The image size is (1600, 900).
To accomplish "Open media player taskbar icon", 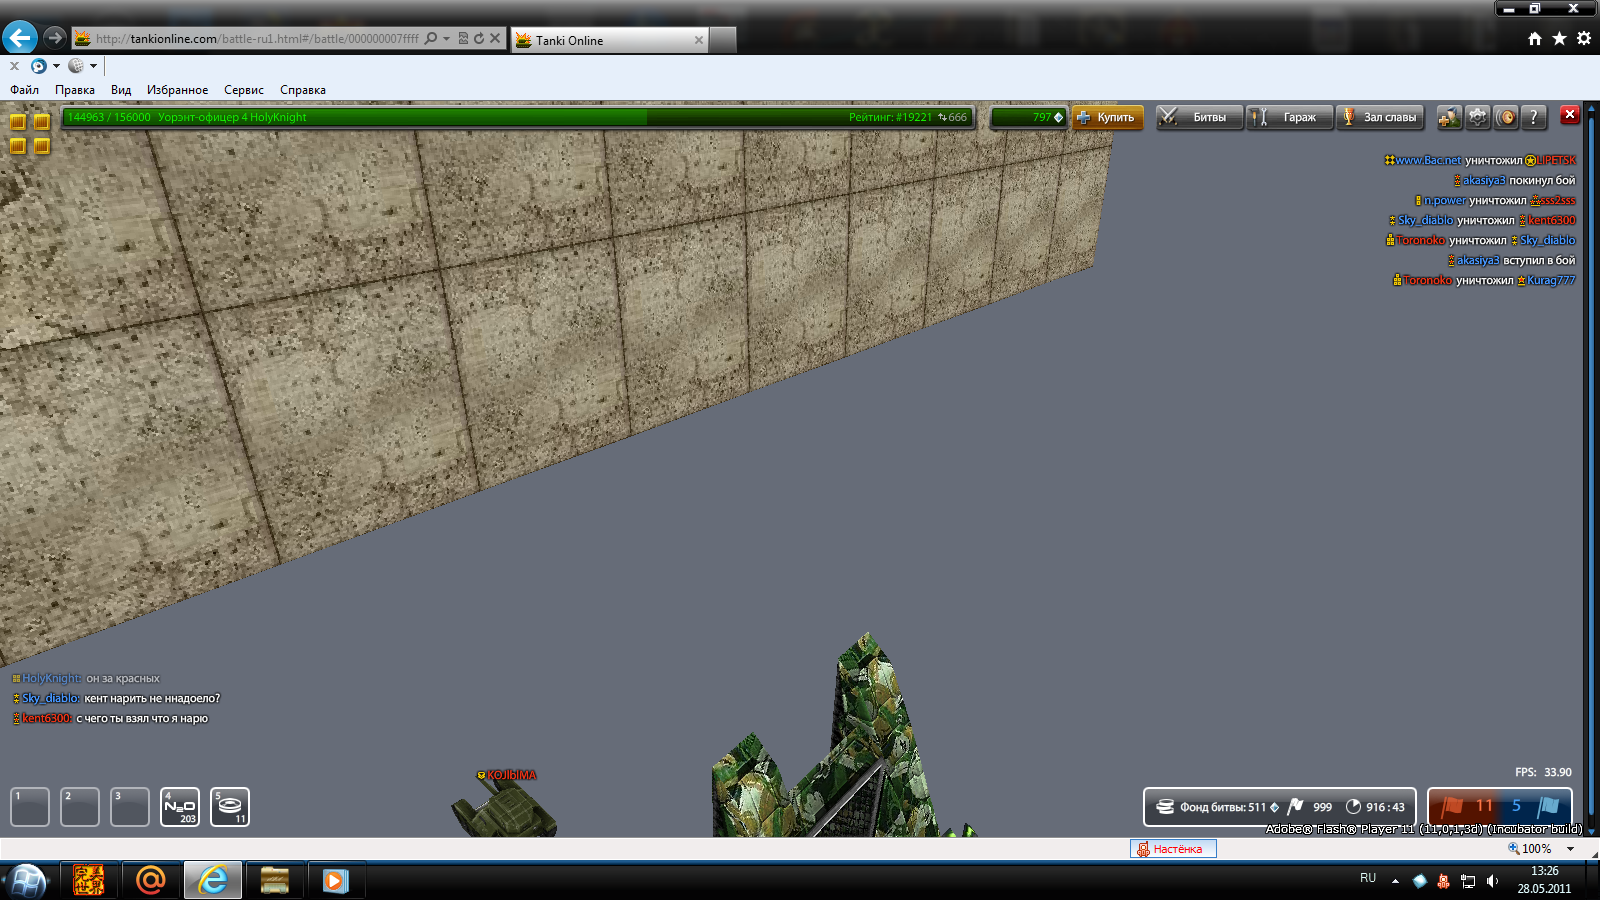I will pyautogui.click(x=335, y=880).
